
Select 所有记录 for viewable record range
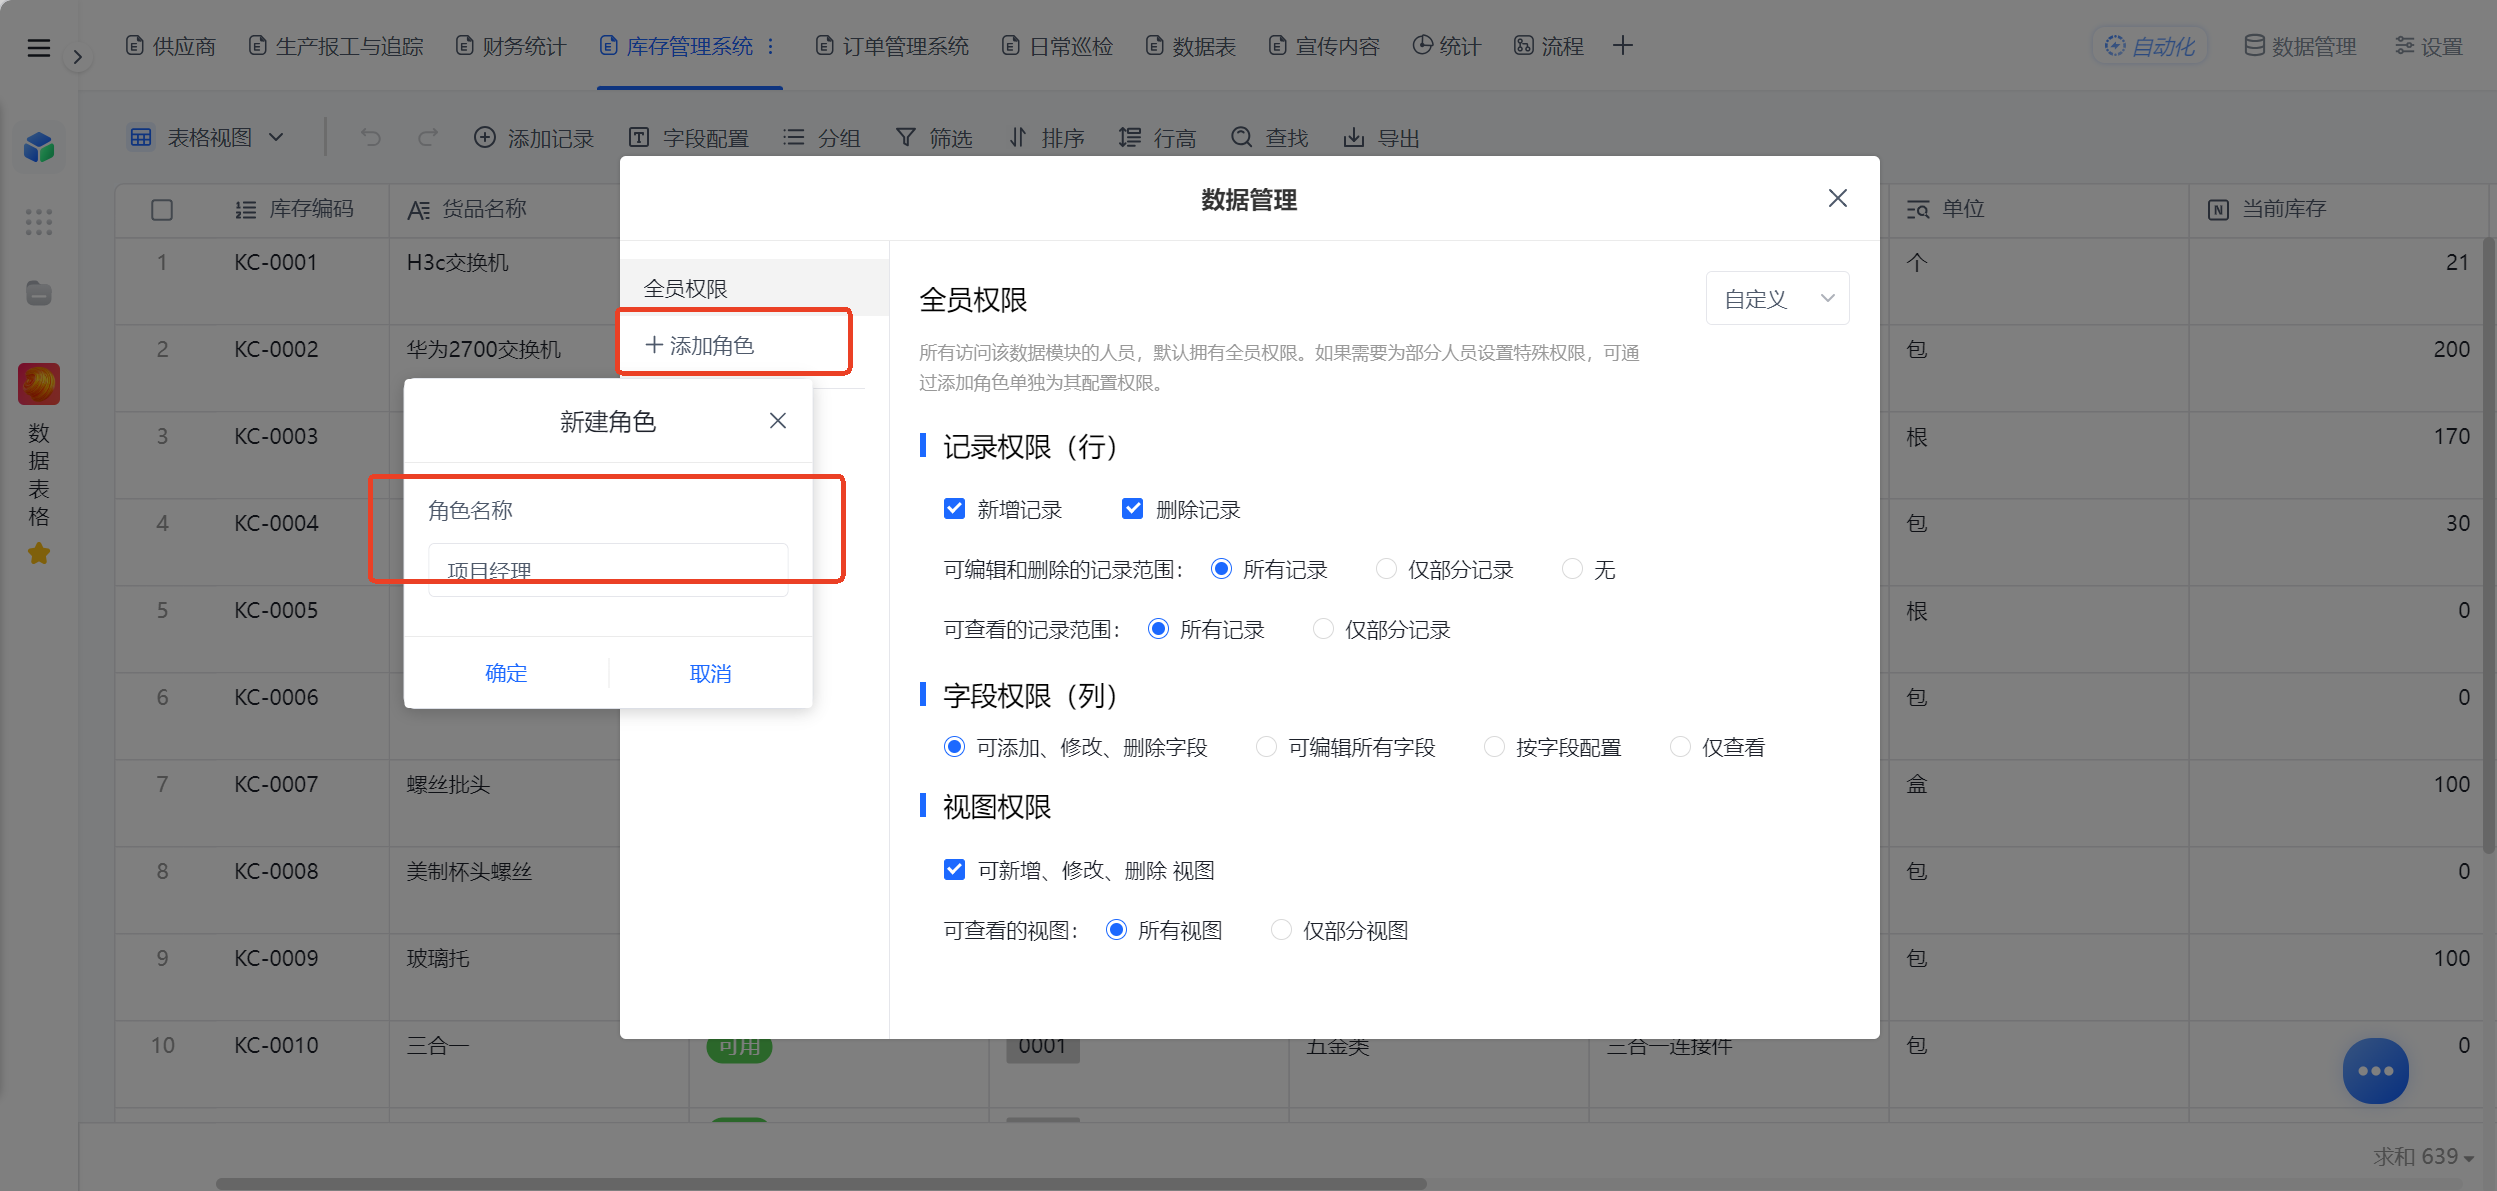(1158, 629)
